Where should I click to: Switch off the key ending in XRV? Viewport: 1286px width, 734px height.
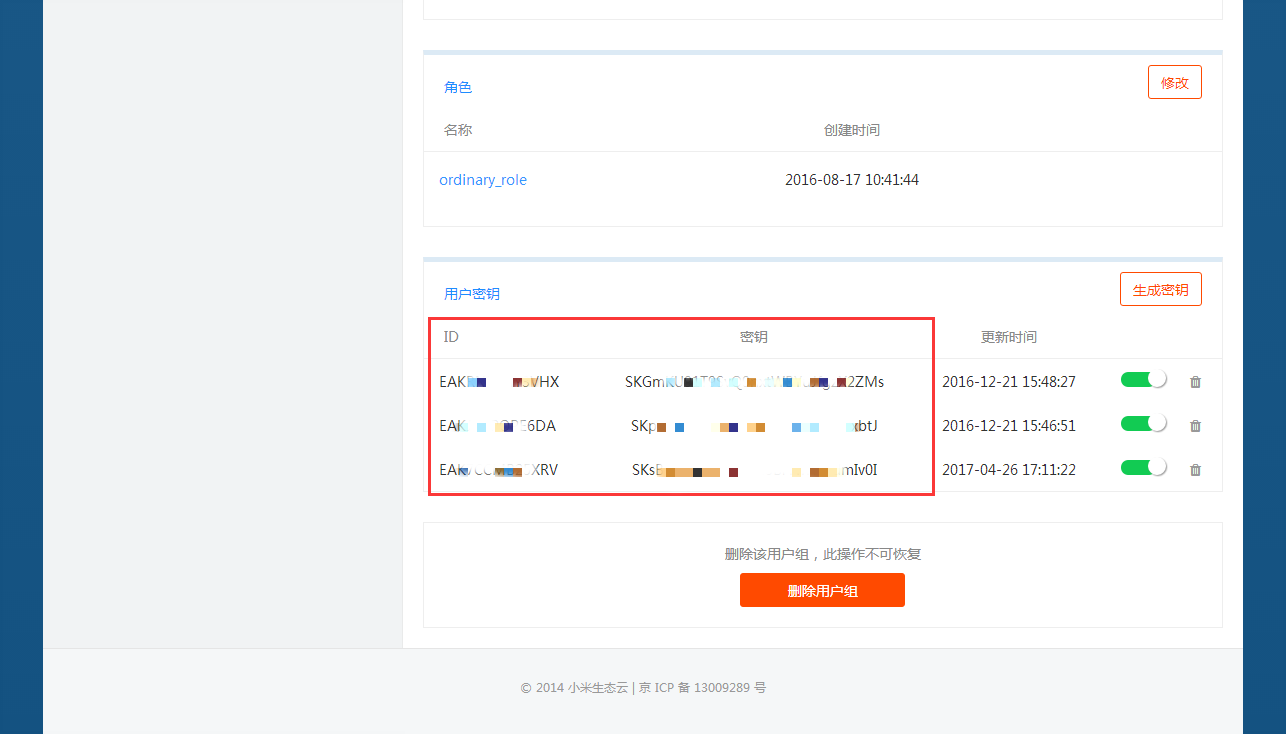point(1143,468)
